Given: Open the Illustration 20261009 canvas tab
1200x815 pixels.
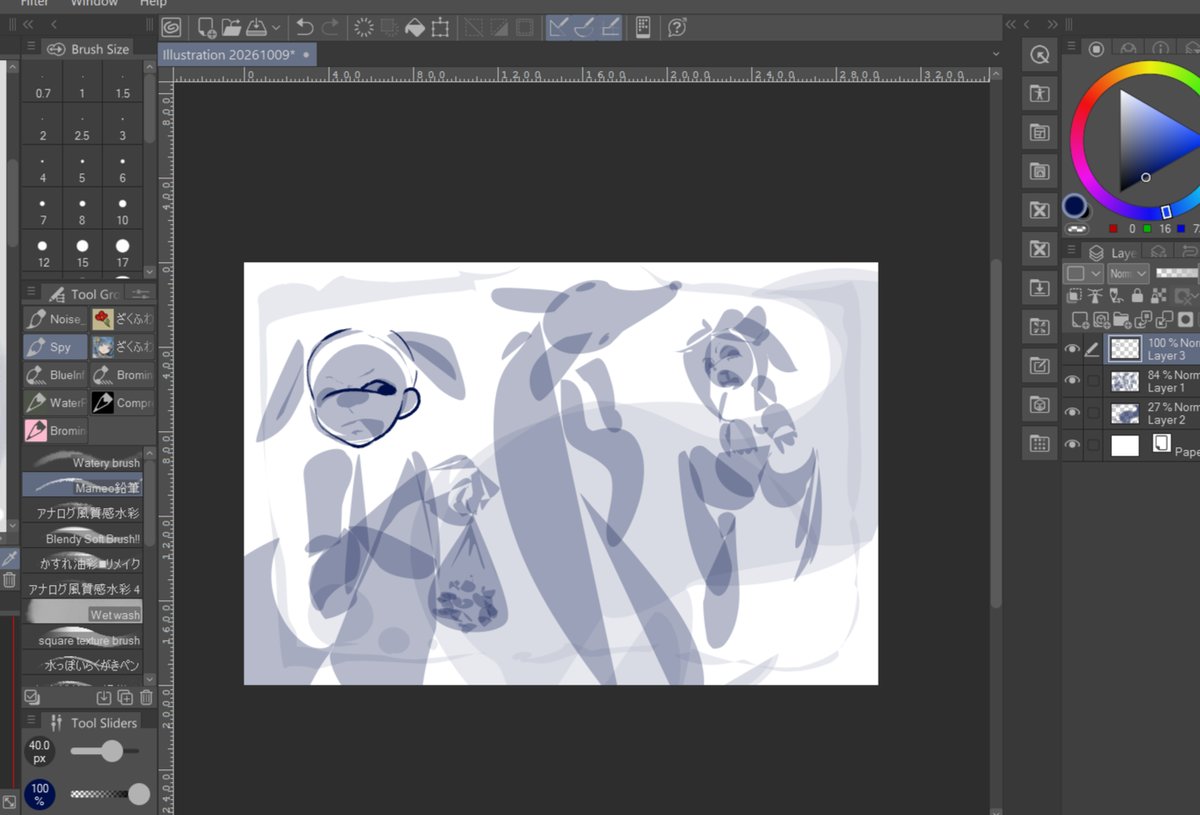Looking at the screenshot, I should click(229, 54).
